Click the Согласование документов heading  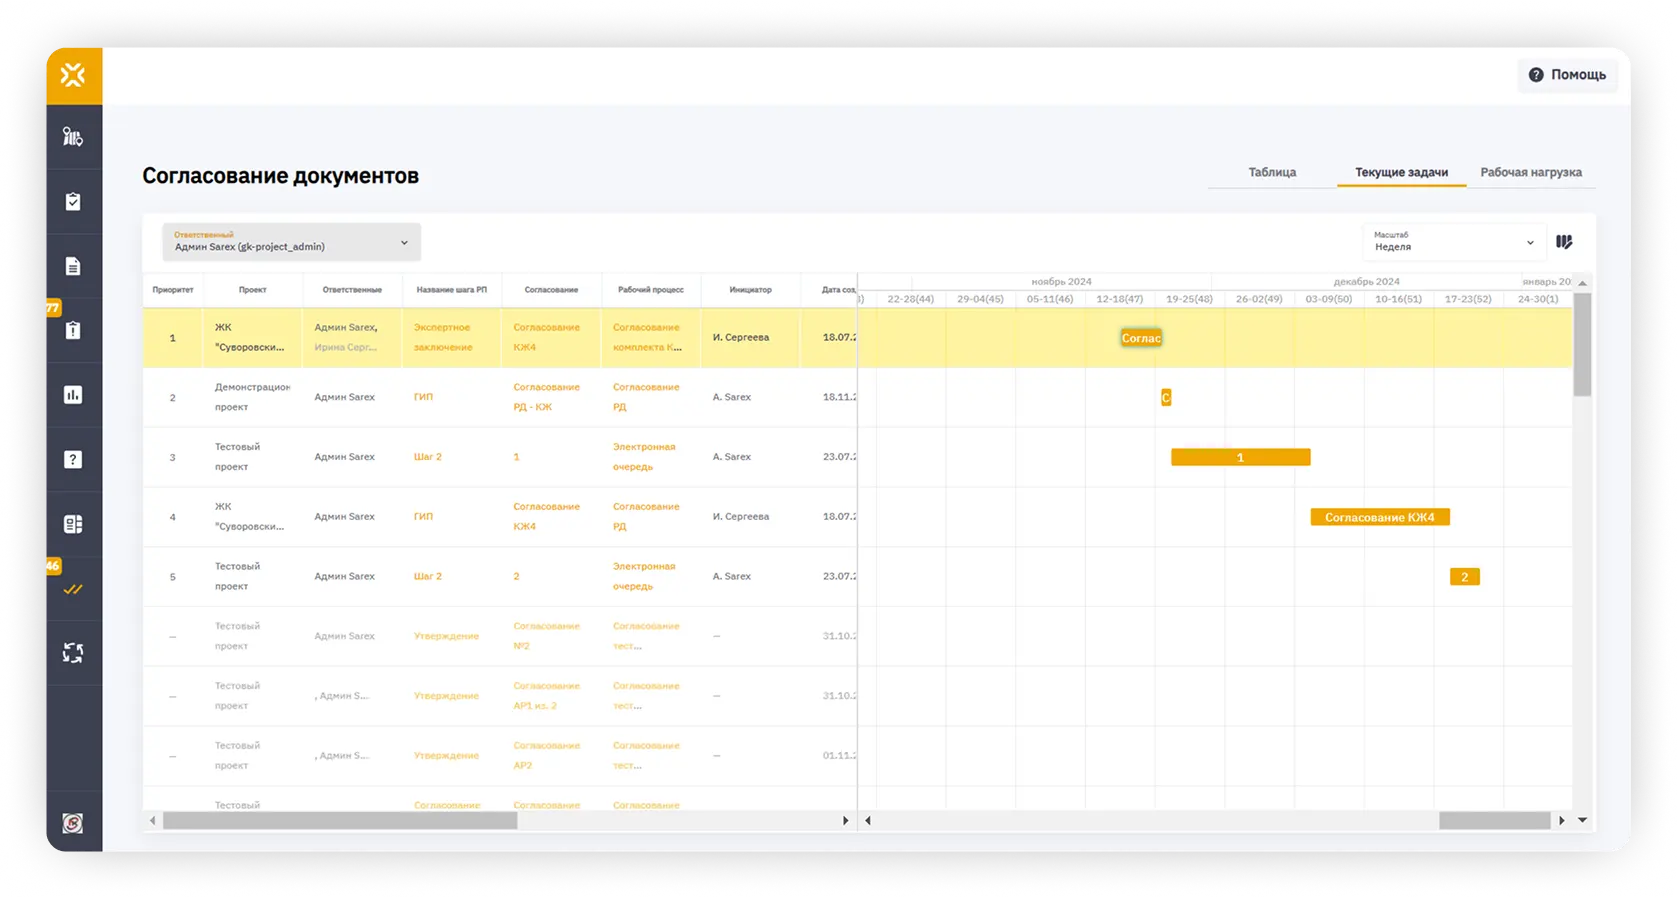[281, 176]
